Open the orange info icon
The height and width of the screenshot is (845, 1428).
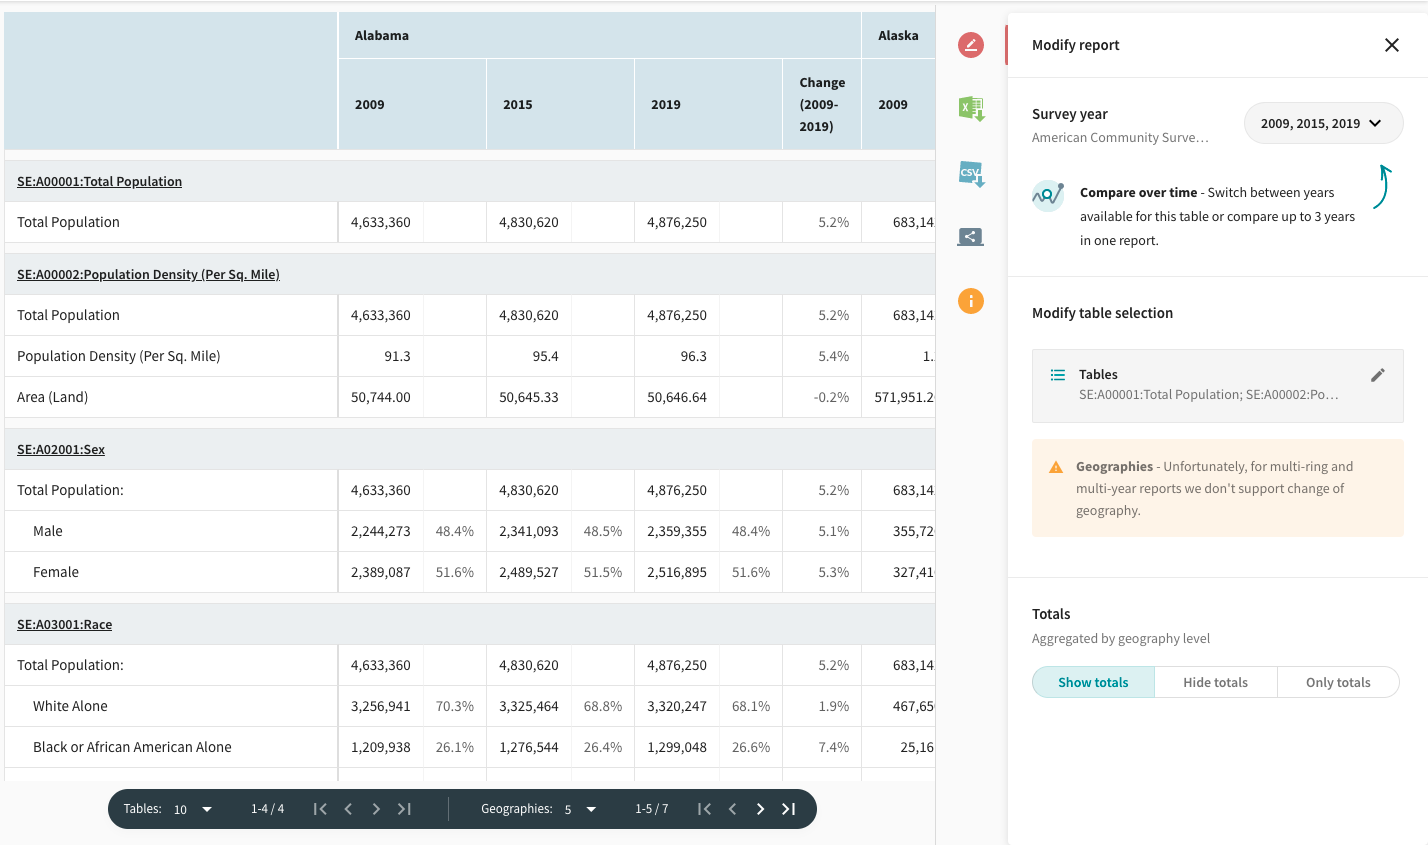pos(970,301)
